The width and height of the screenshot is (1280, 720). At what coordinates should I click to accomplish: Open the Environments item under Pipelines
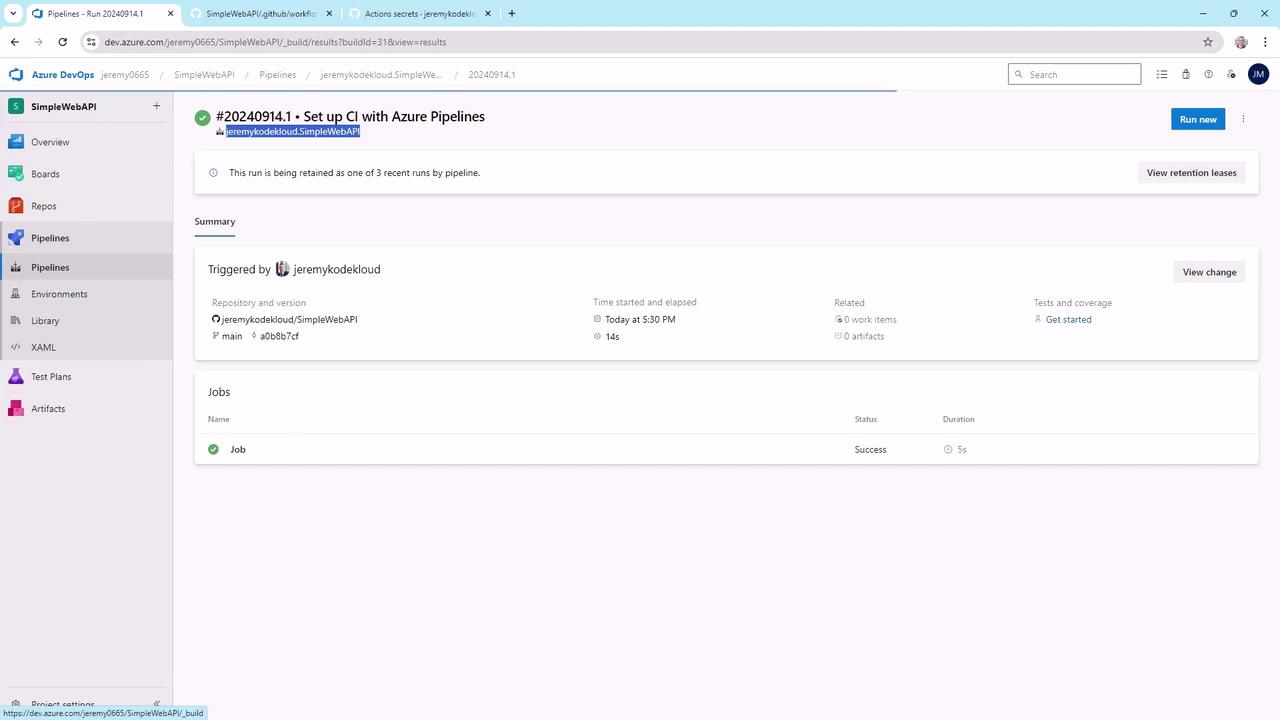click(x=59, y=294)
